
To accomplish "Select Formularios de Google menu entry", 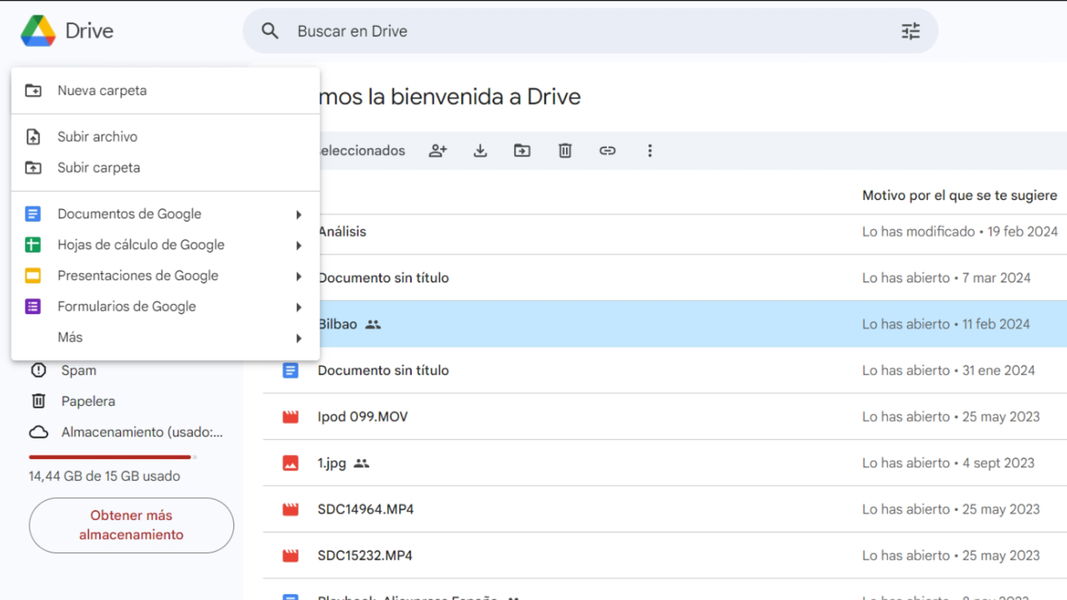I will pyautogui.click(x=165, y=306).
